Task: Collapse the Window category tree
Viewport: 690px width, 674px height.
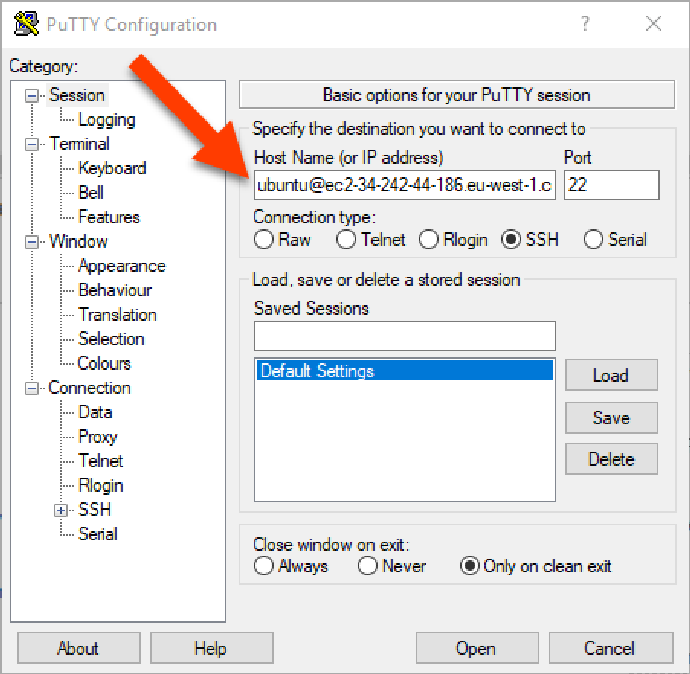Action: point(33,242)
